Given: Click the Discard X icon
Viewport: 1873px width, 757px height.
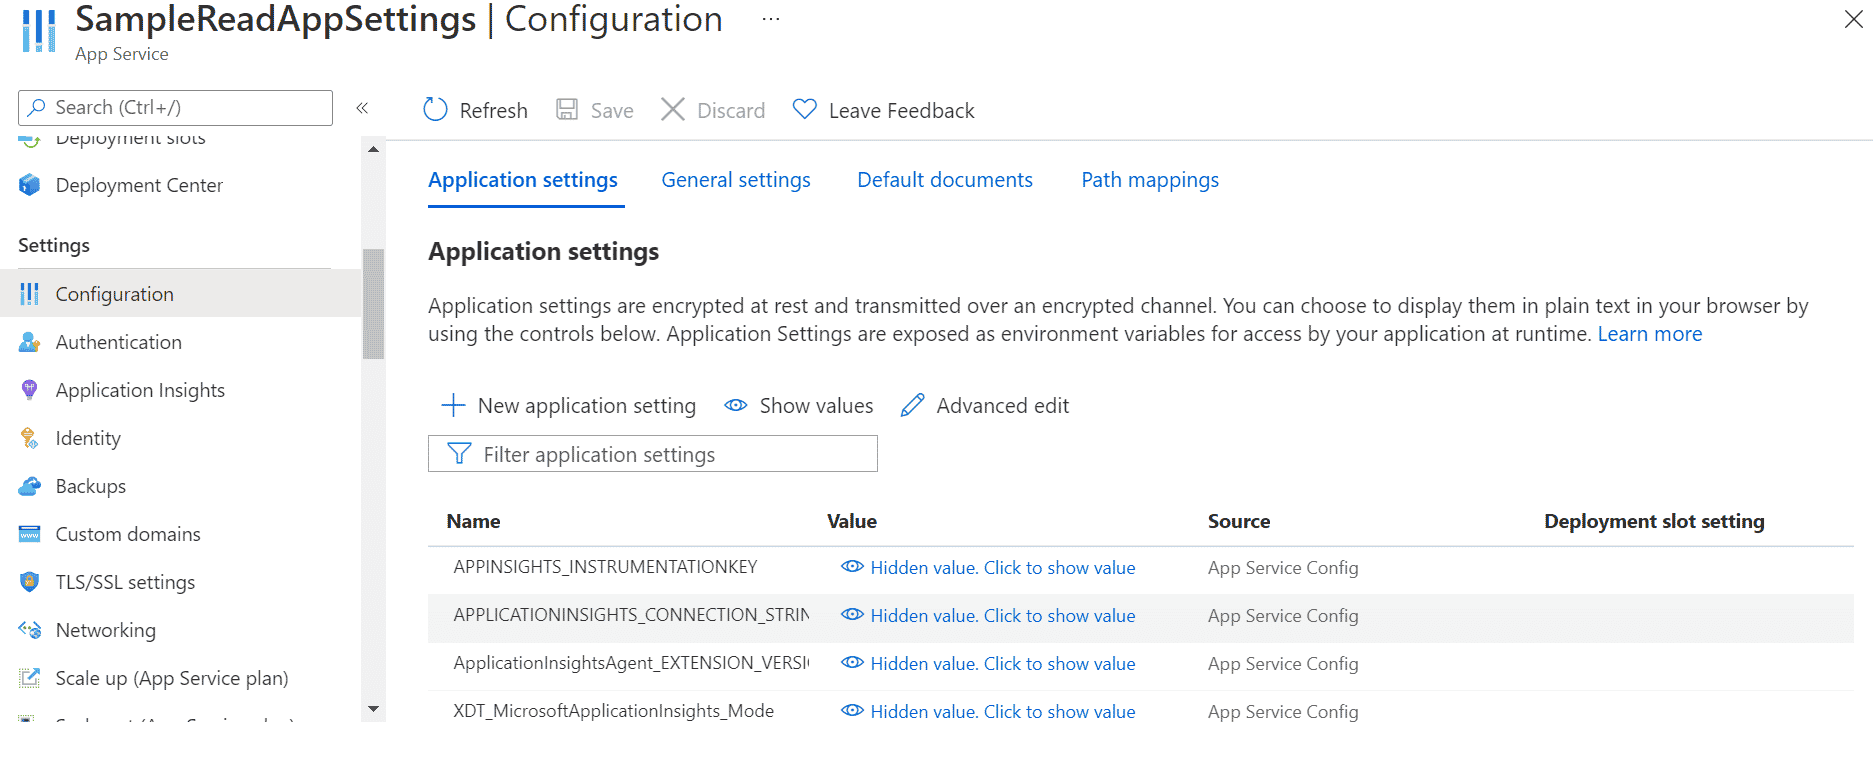Looking at the screenshot, I should 673,109.
